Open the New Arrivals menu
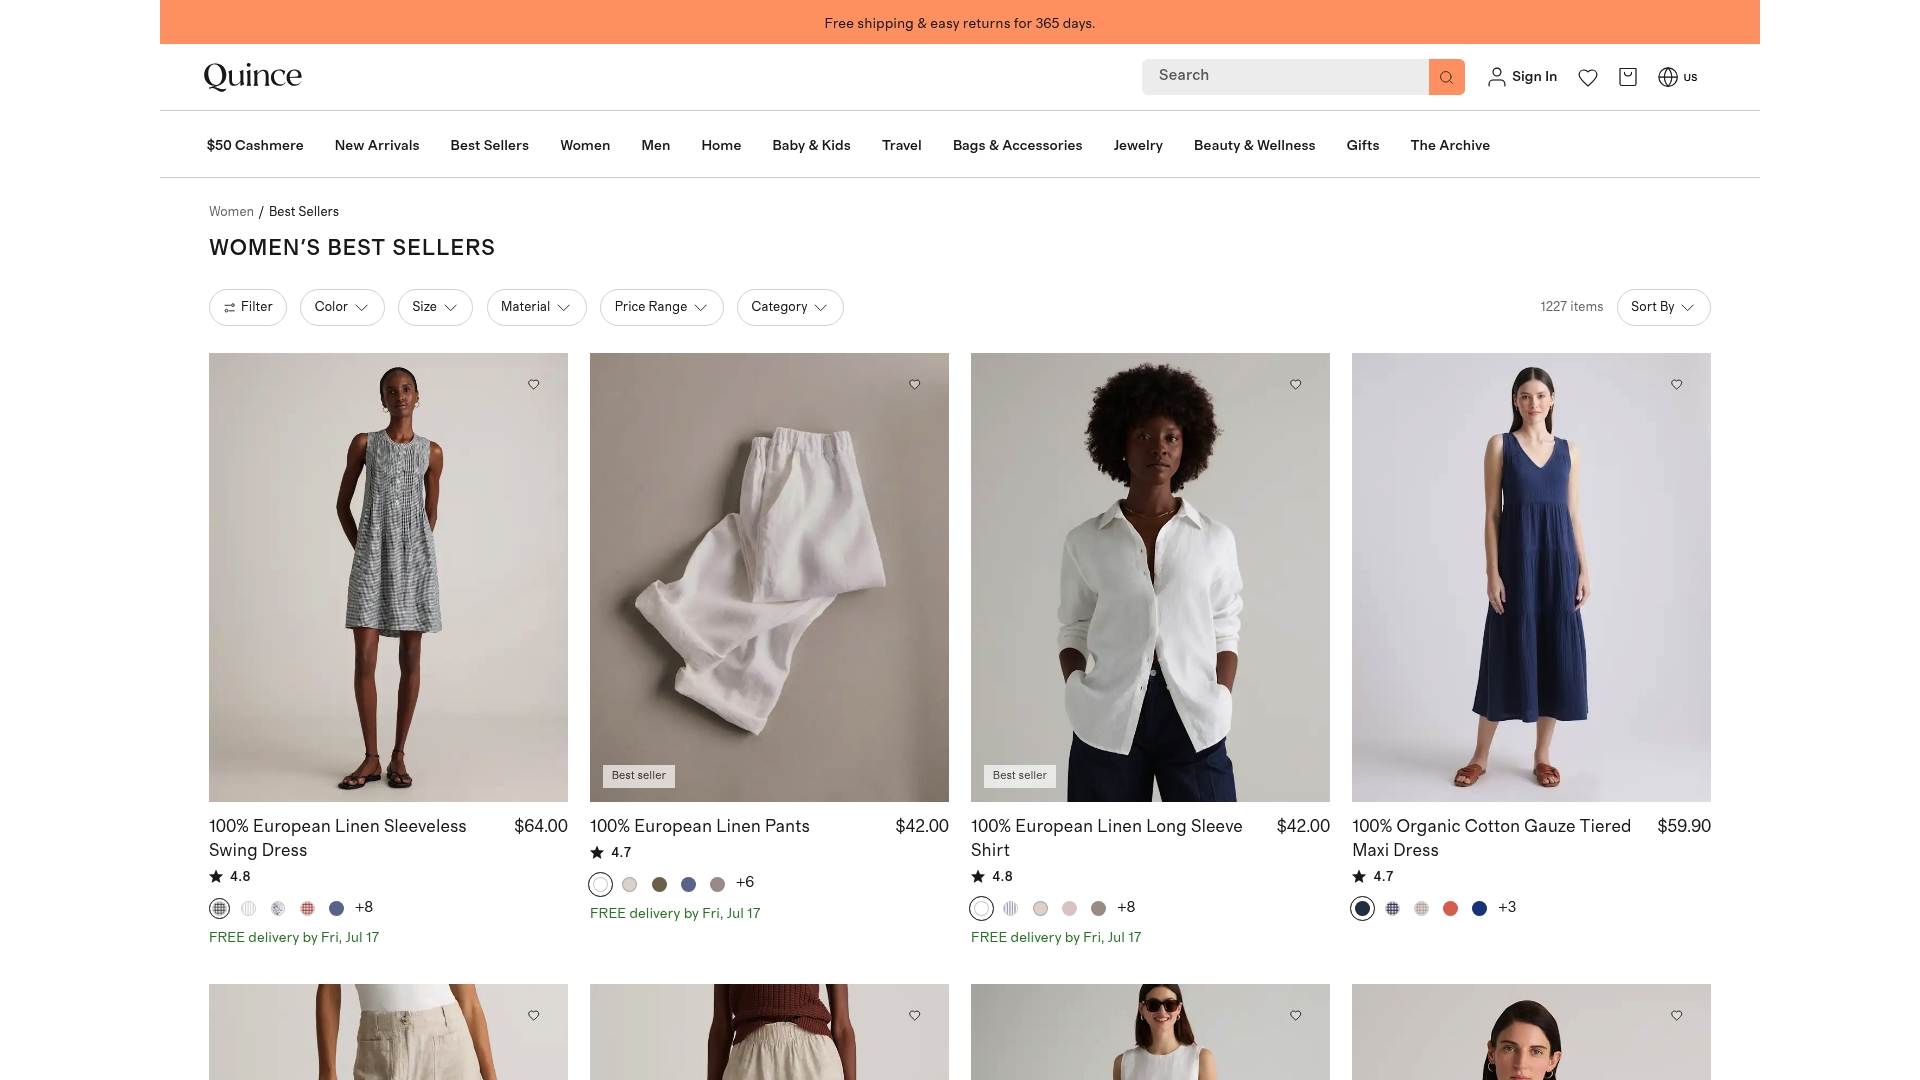This screenshot has width=1920, height=1080. [x=377, y=145]
